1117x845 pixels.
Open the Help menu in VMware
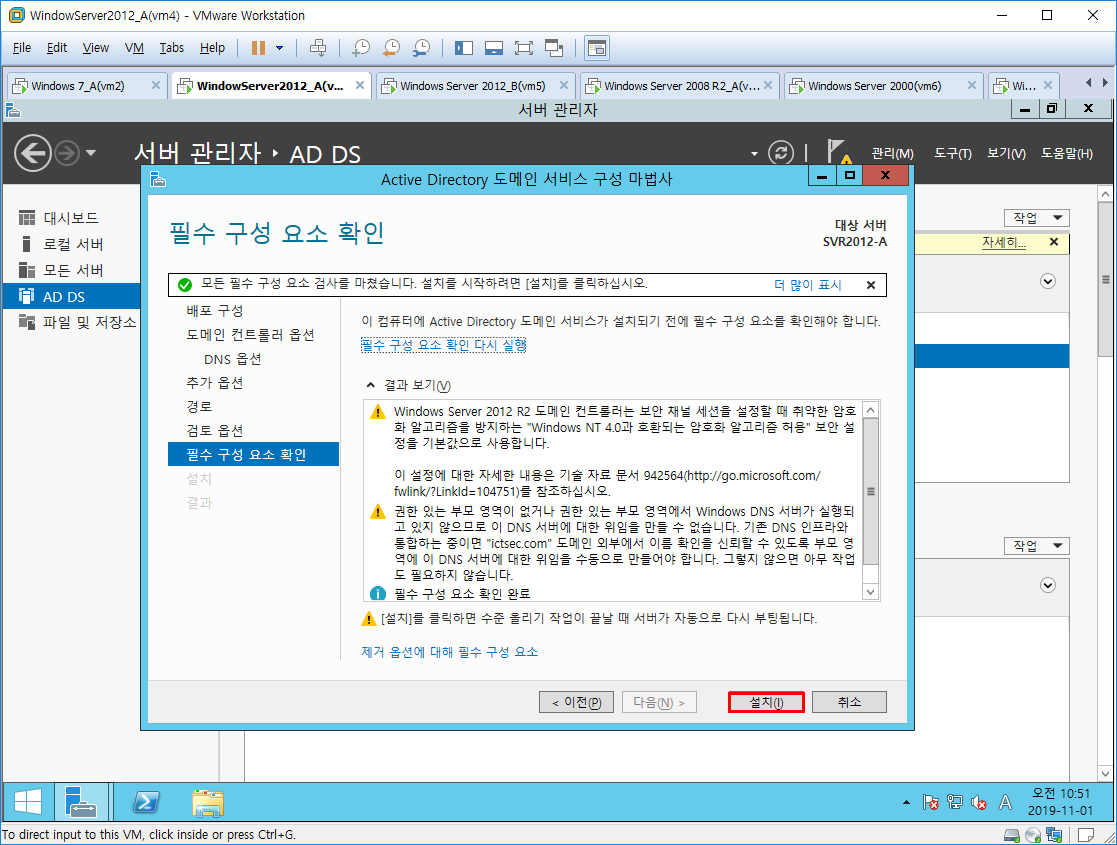coord(212,48)
